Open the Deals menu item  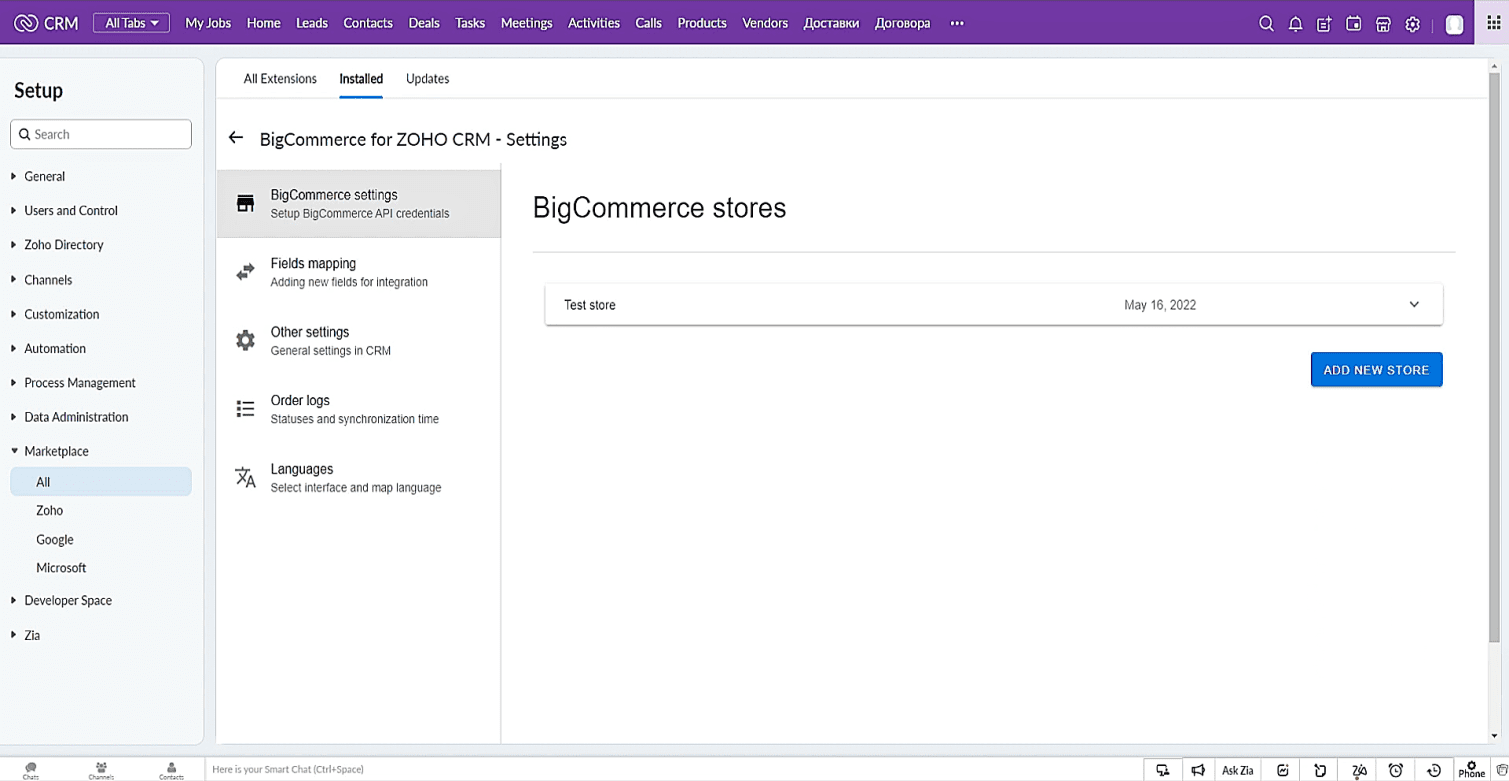pyautogui.click(x=424, y=22)
